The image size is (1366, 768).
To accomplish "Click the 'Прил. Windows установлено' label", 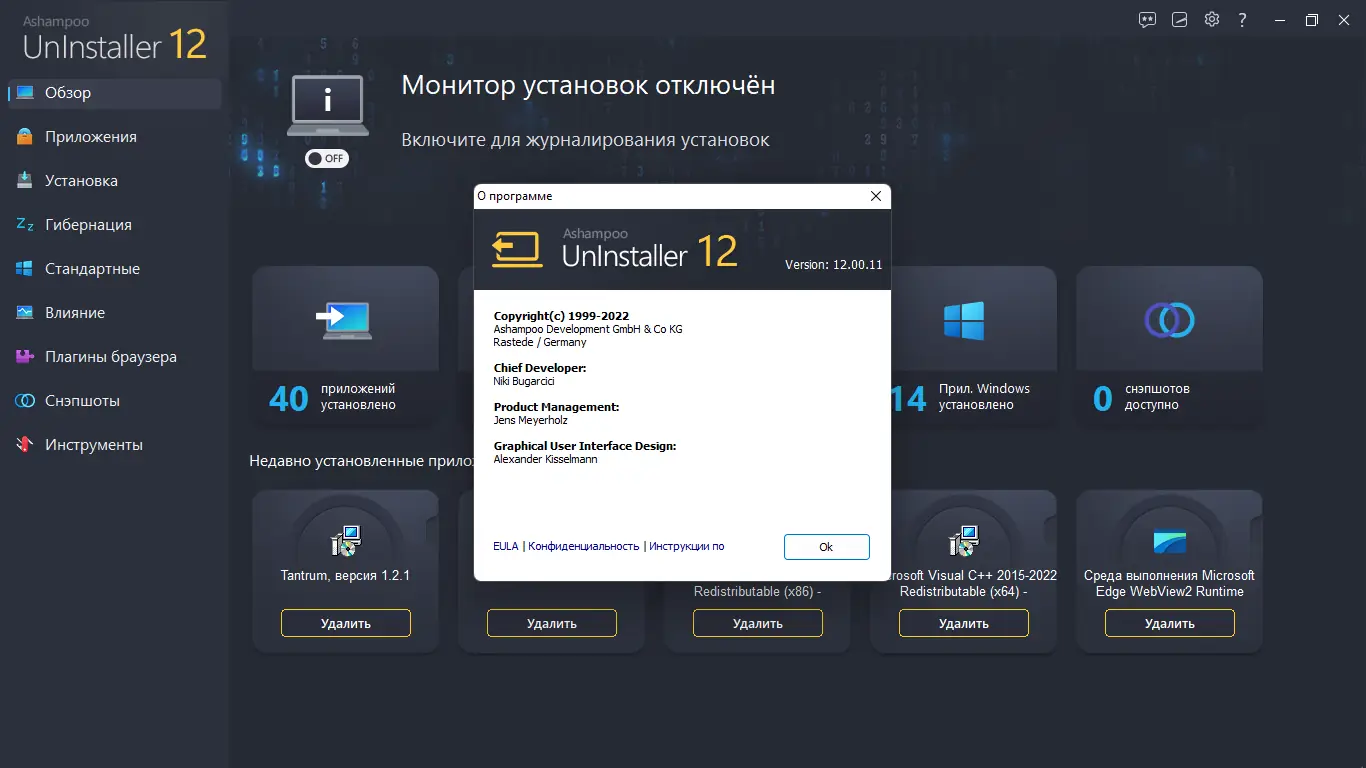I will pyautogui.click(x=984, y=397).
